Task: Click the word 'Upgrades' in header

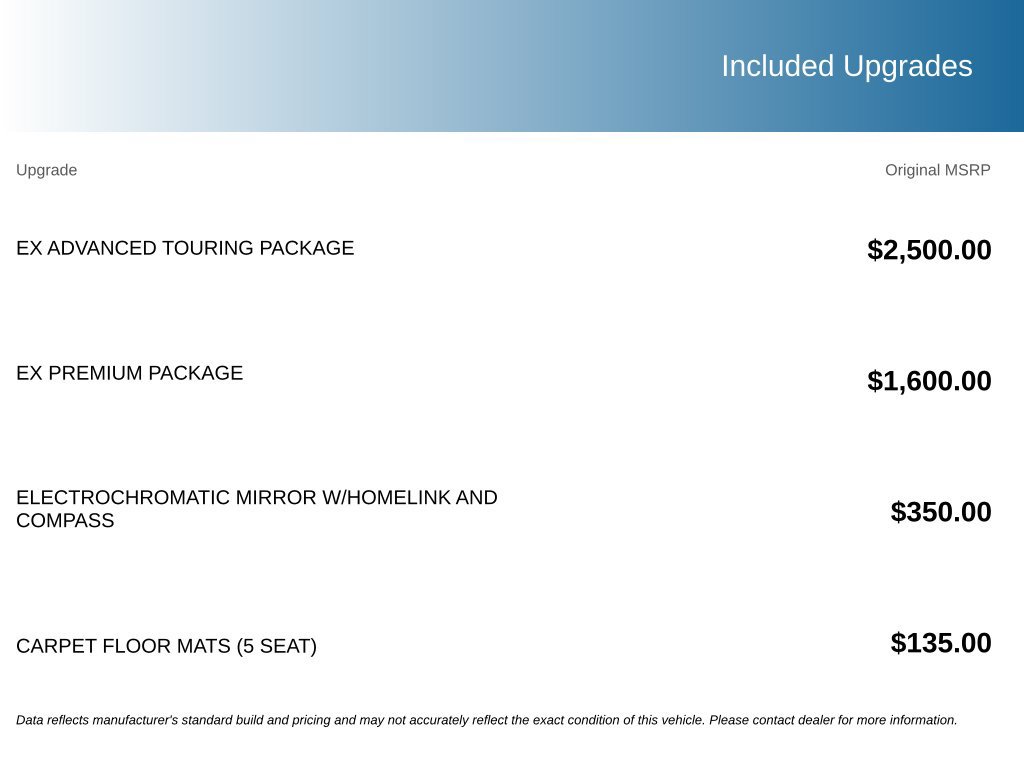Action: pos(908,67)
